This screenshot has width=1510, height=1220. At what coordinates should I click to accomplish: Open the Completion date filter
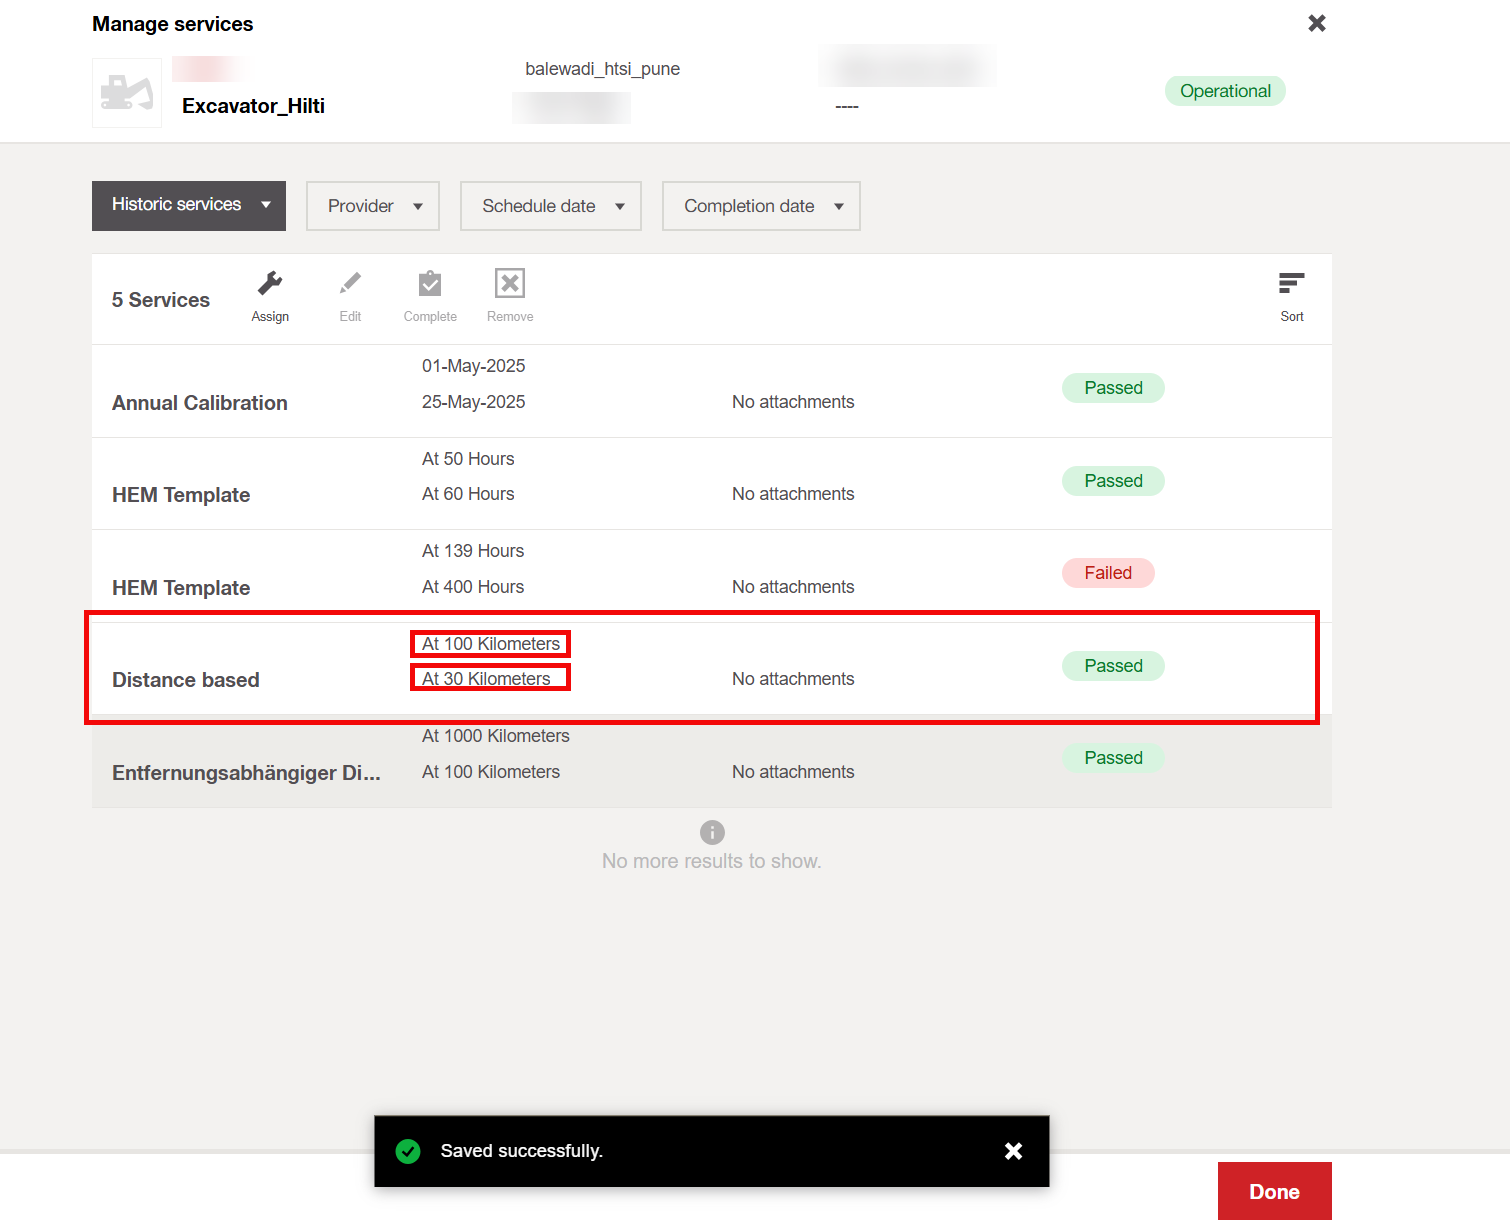(x=761, y=206)
